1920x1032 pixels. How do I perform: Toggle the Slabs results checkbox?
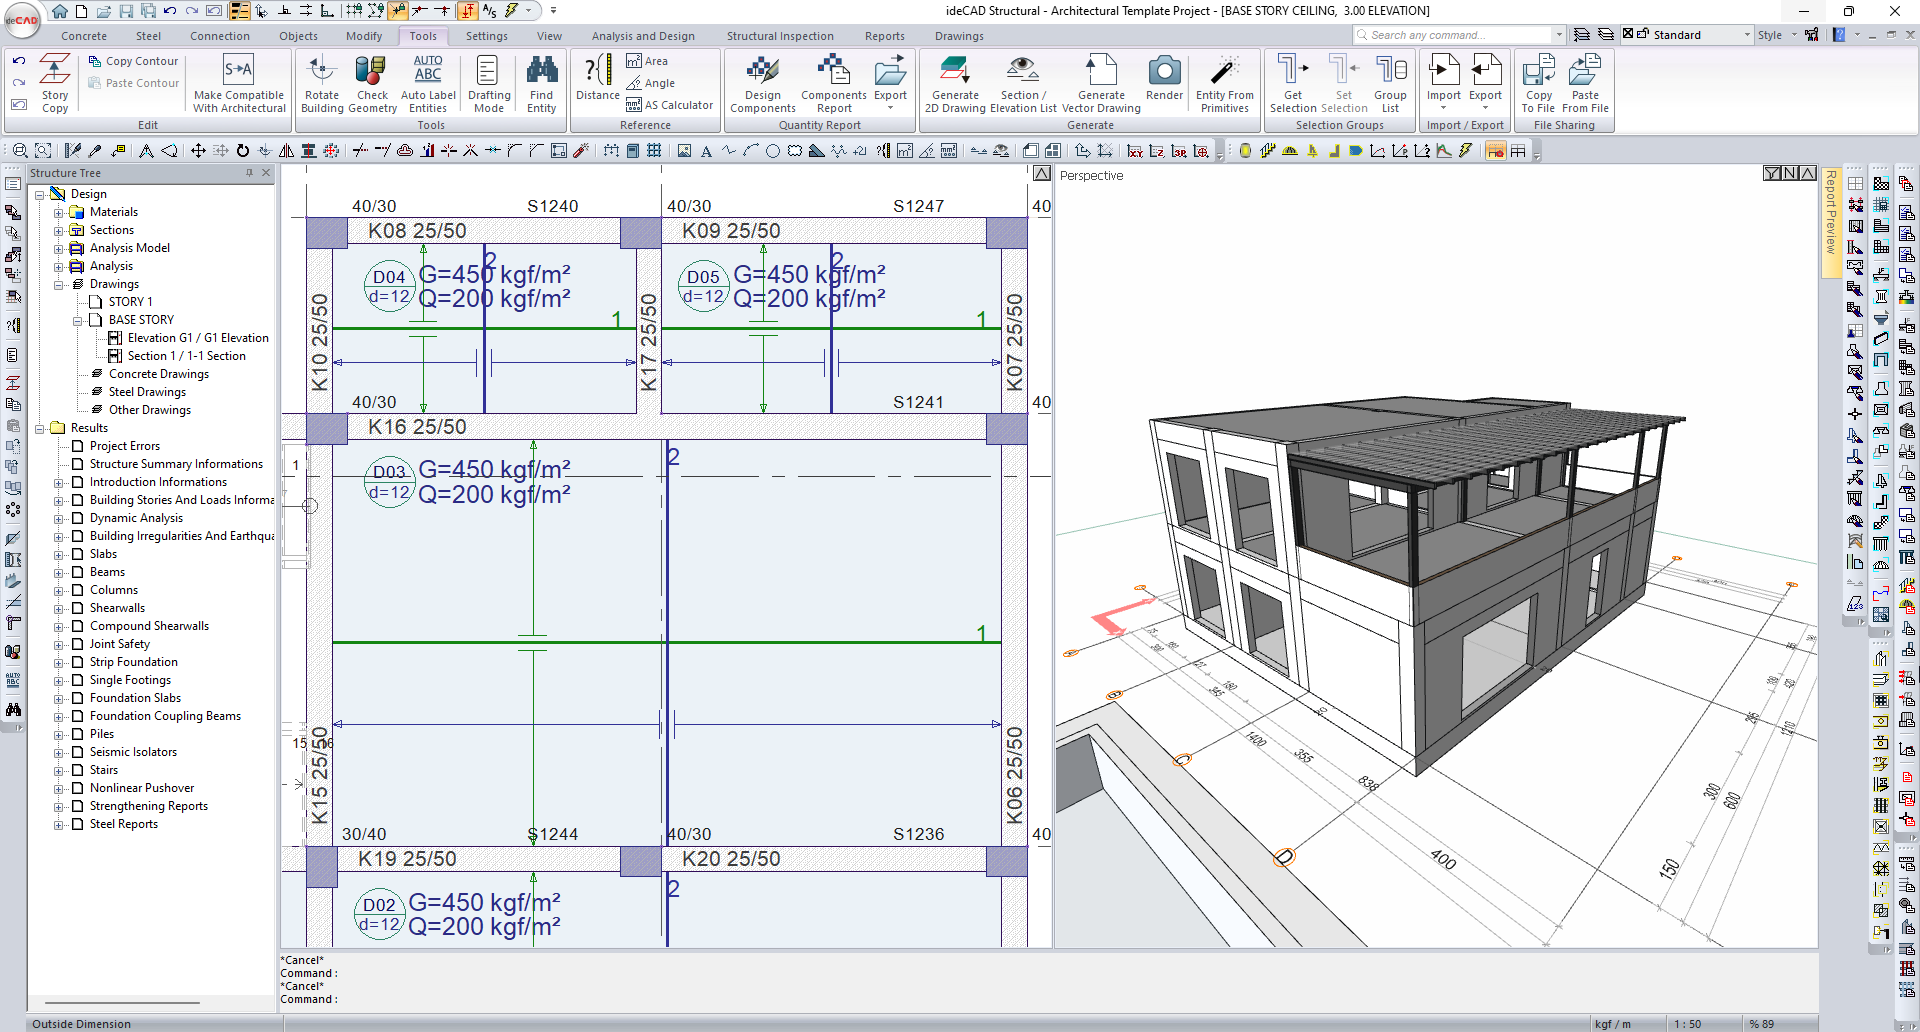coord(77,554)
